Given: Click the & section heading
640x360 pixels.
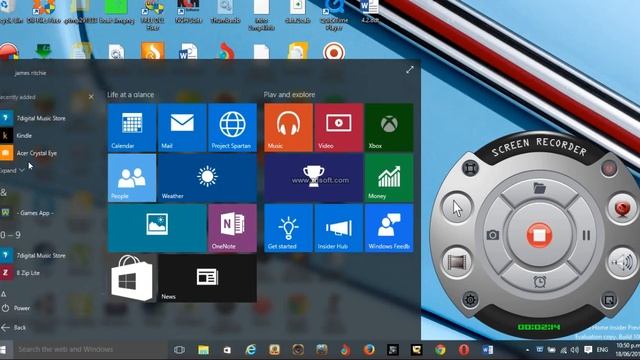Looking at the screenshot, I should click(x=4, y=192).
